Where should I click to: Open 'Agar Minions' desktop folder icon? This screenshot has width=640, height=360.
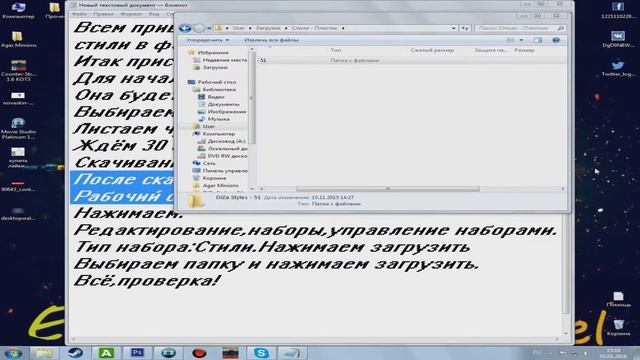(18, 39)
